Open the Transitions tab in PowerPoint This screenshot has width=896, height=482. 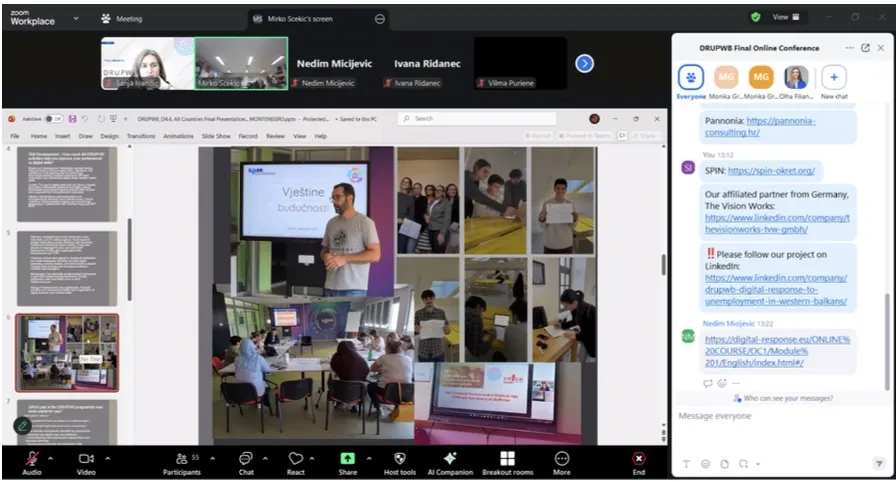141,136
